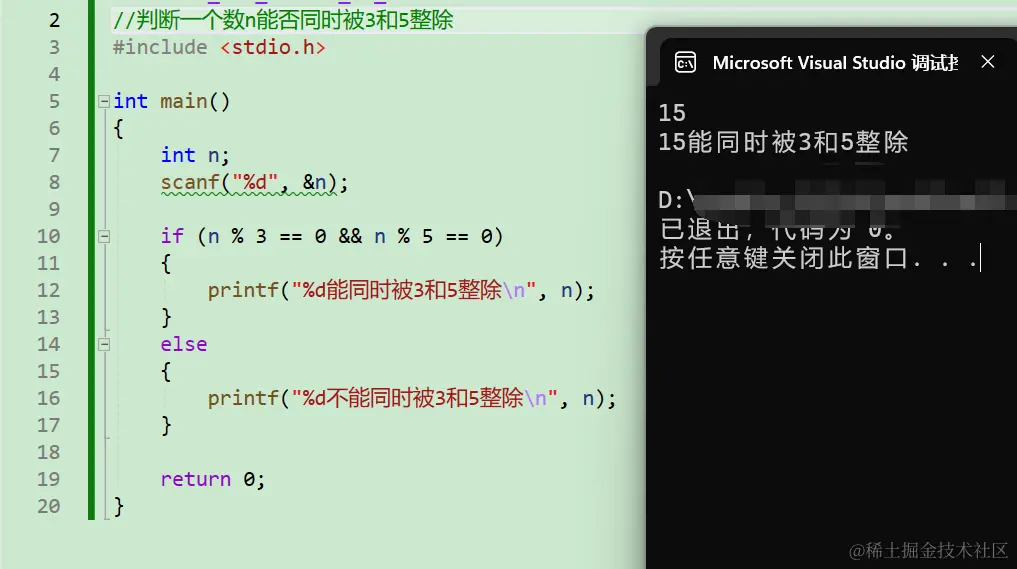1017x569 pixels.
Task: Click the else keyword on line 14
Action: (x=184, y=345)
